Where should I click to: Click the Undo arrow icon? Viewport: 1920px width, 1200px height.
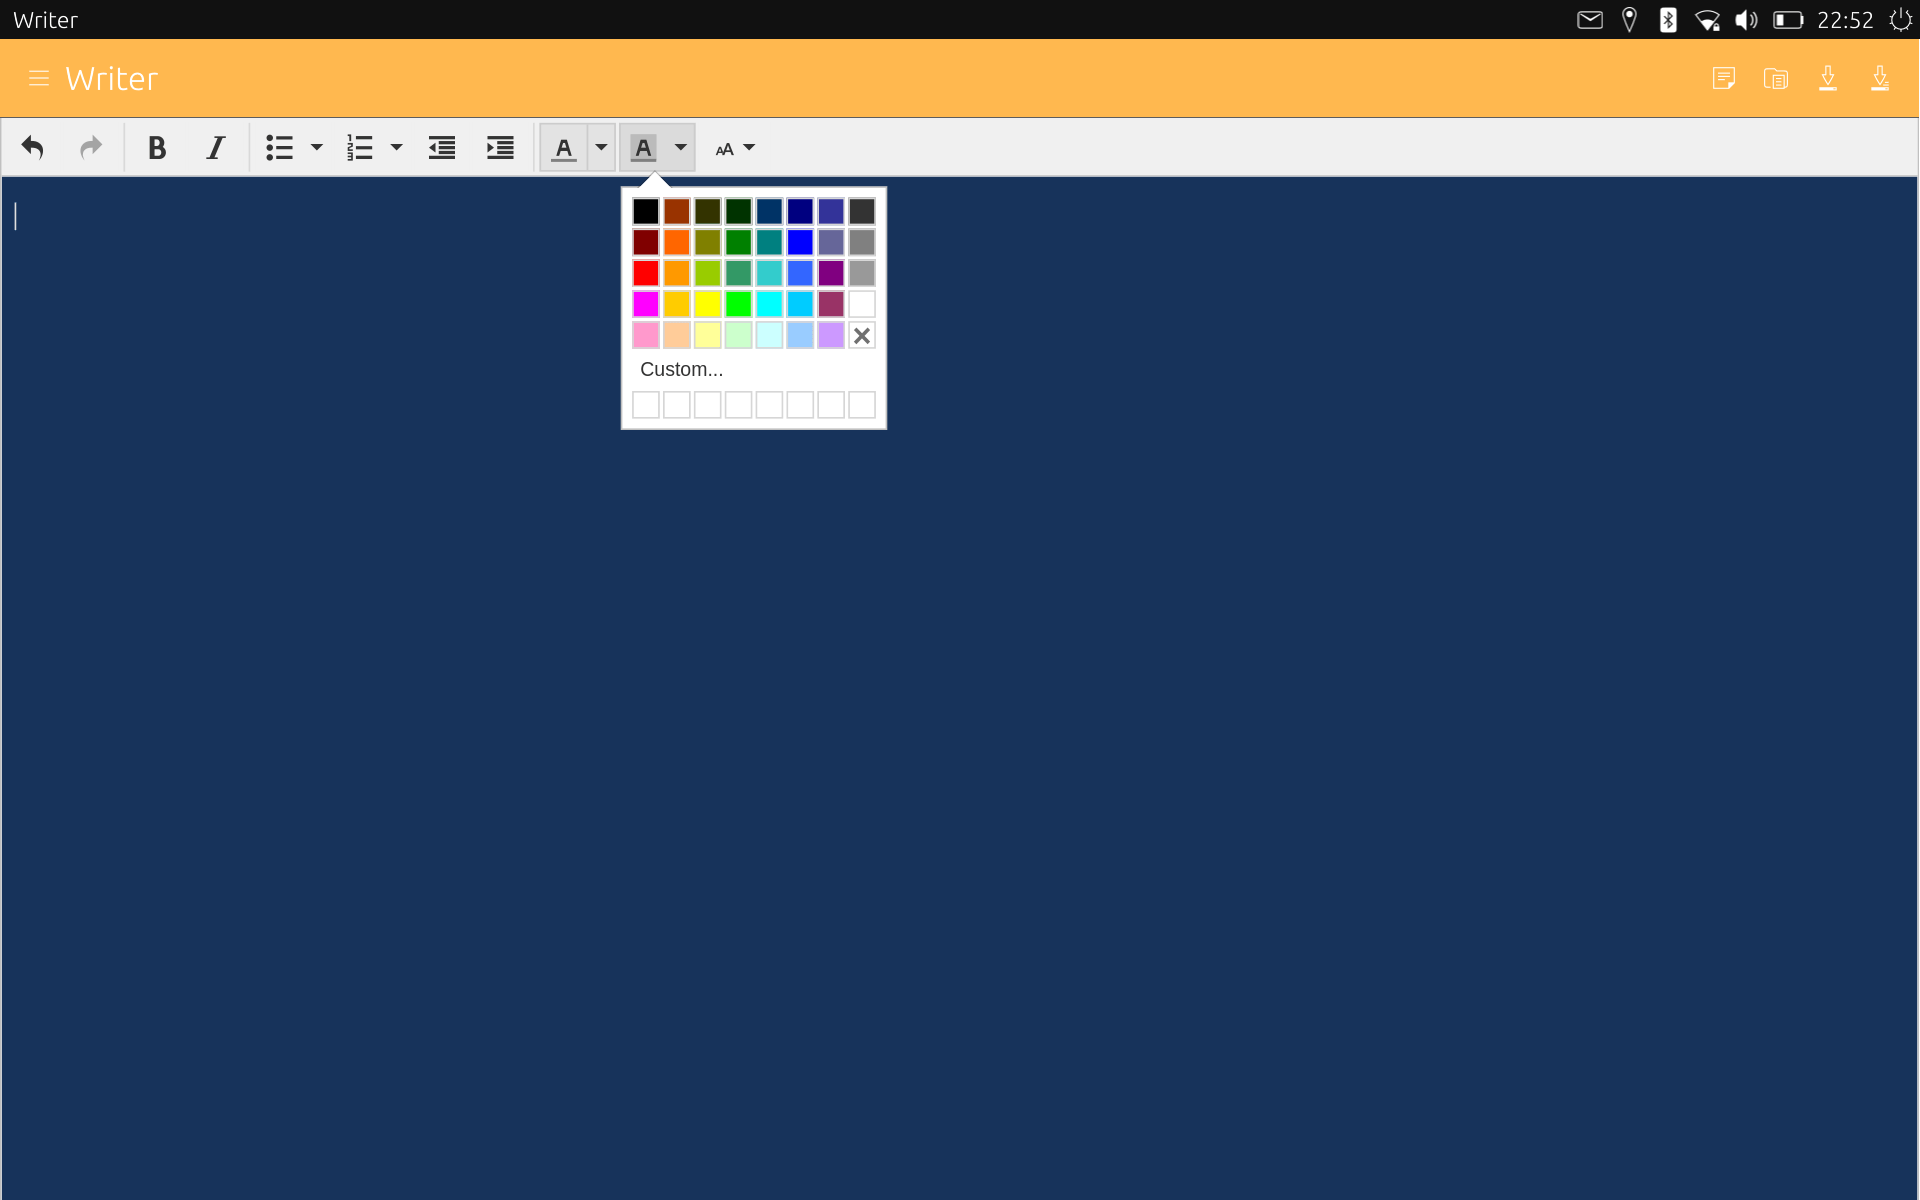click(x=33, y=148)
